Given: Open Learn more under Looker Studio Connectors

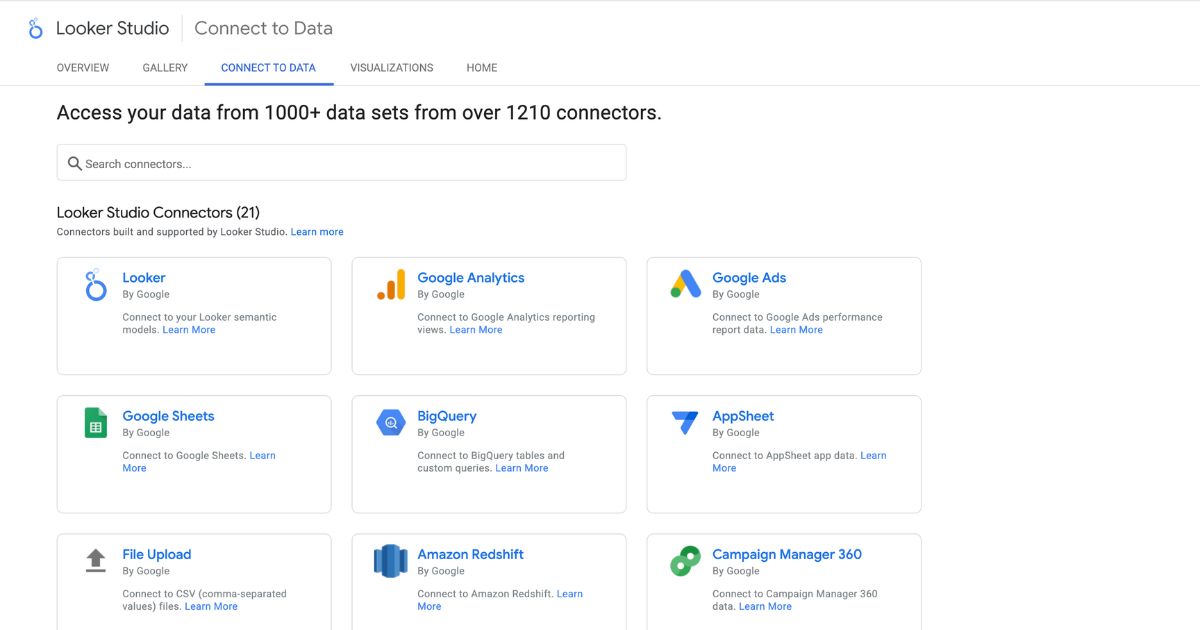Looking at the screenshot, I should (x=317, y=232).
